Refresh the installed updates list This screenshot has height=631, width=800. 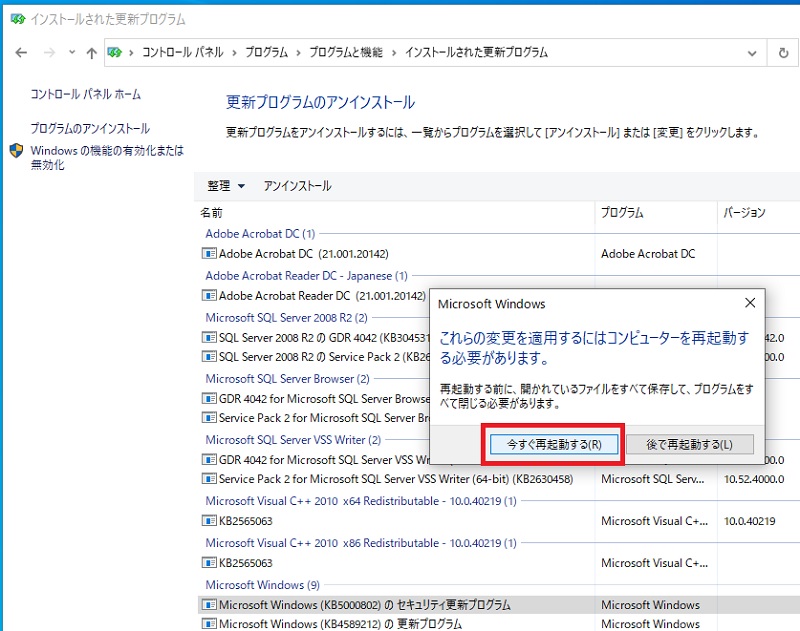(784, 53)
